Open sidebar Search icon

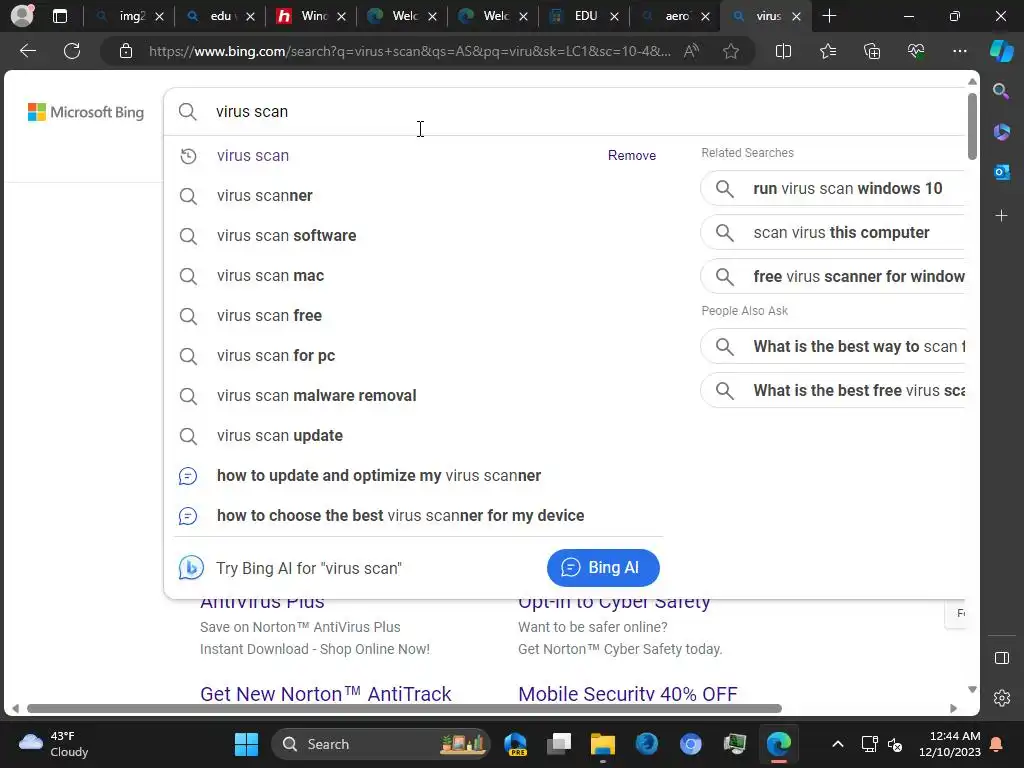1001,91
